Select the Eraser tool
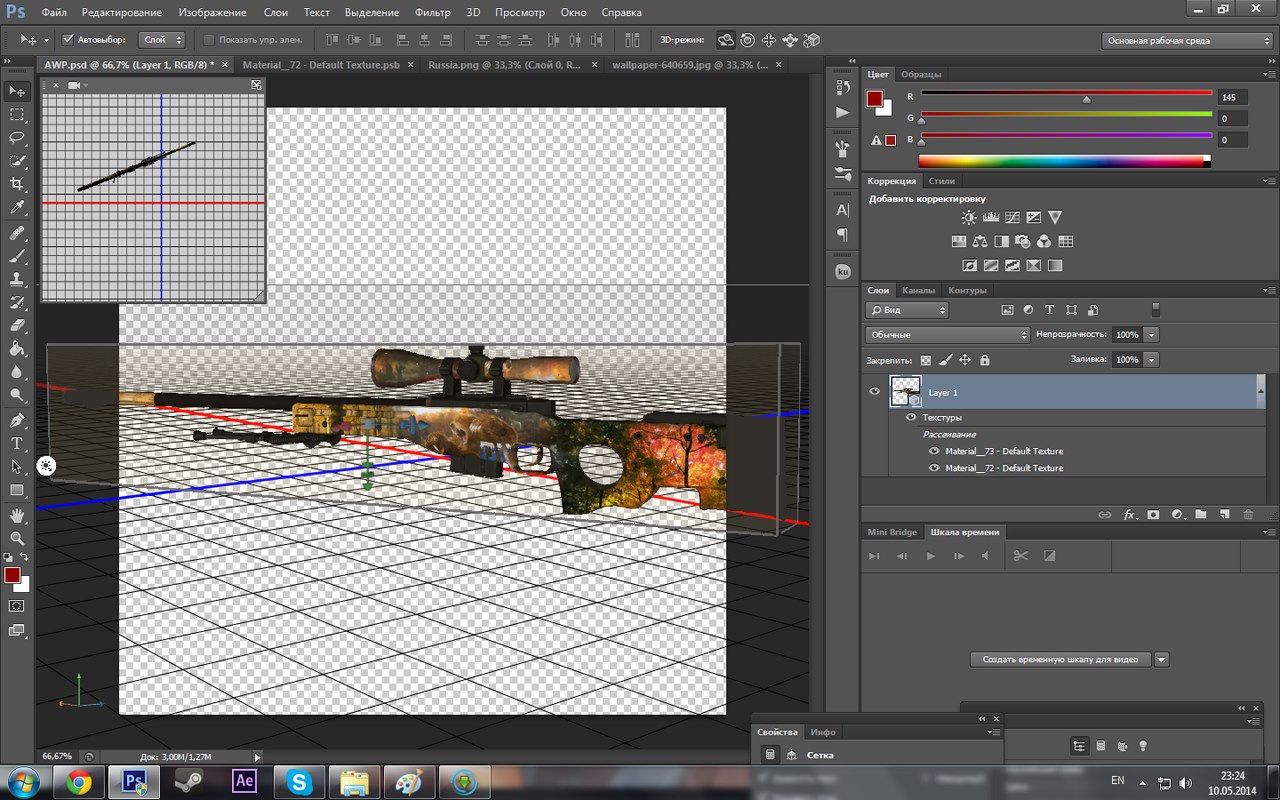Screen dimensions: 1280x800 [17, 325]
